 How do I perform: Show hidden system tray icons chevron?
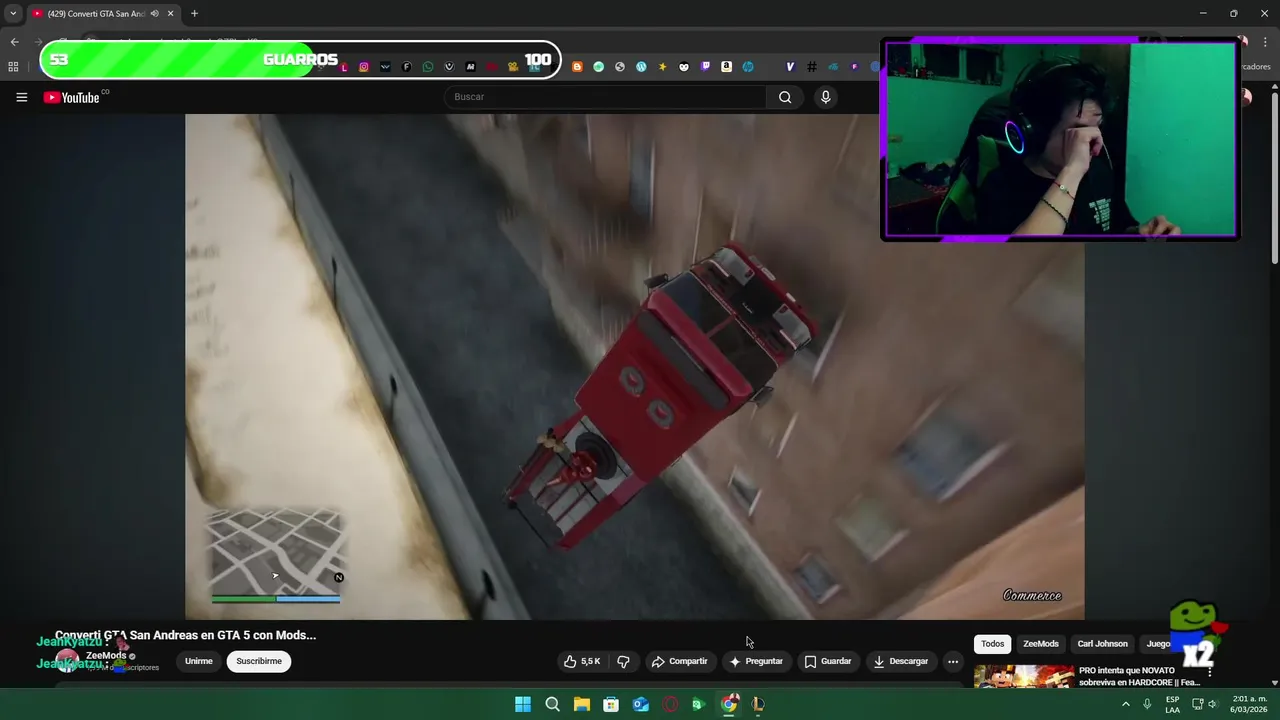pyautogui.click(x=1125, y=704)
